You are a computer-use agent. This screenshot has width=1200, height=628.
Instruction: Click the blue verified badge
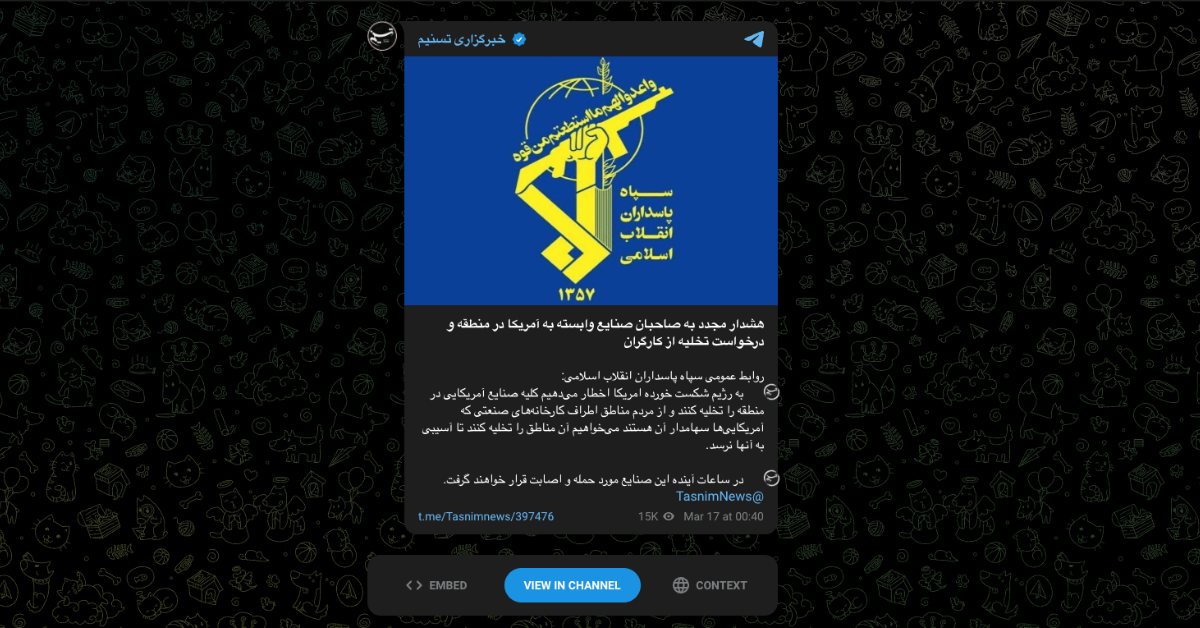(519, 39)
